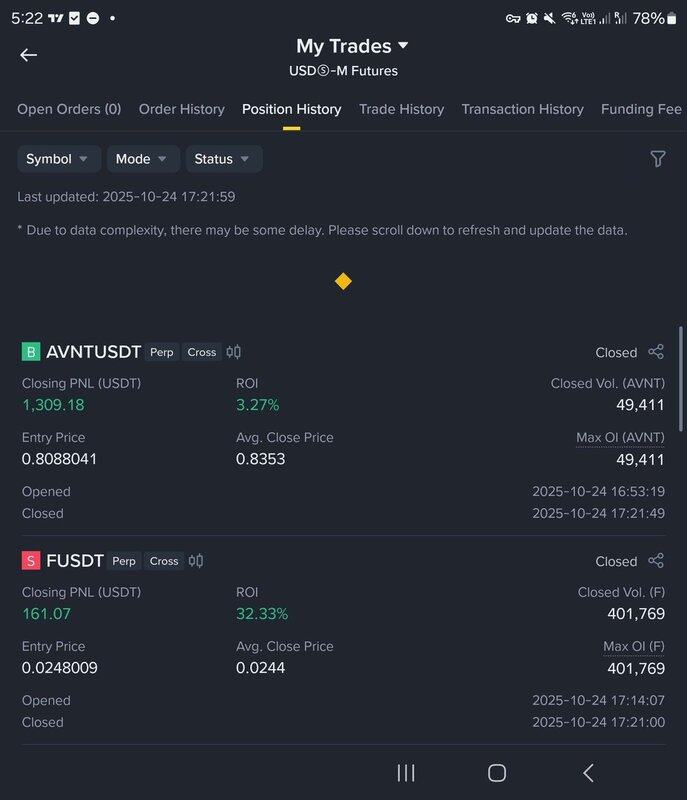Open the Funding Fee tab
Image resolution: width=687 pixels, height=800 pixels.
click(x=641, y=109)
